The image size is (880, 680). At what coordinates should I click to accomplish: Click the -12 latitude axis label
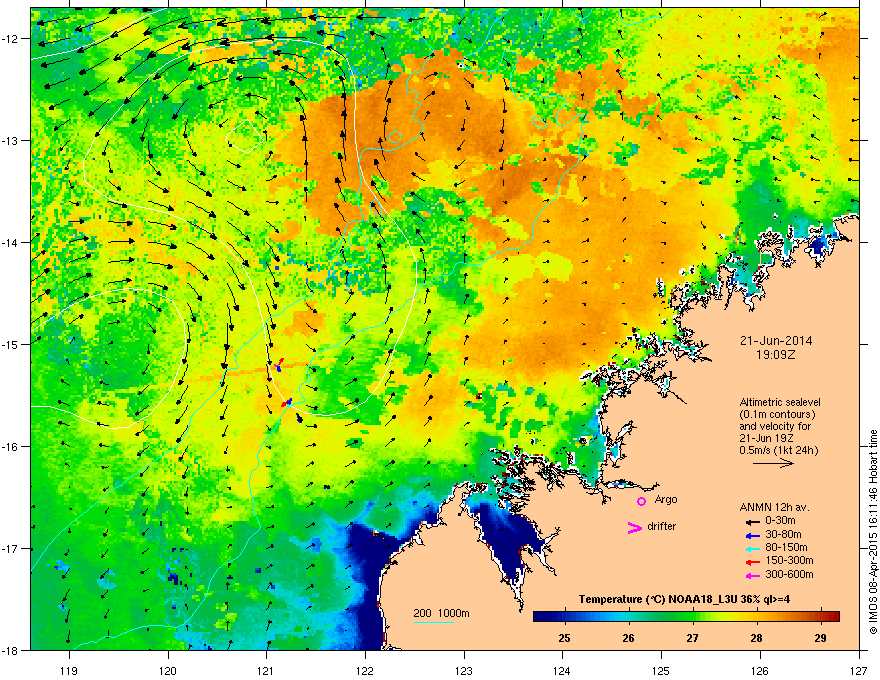pyautogui.click(x=11, y=39)
